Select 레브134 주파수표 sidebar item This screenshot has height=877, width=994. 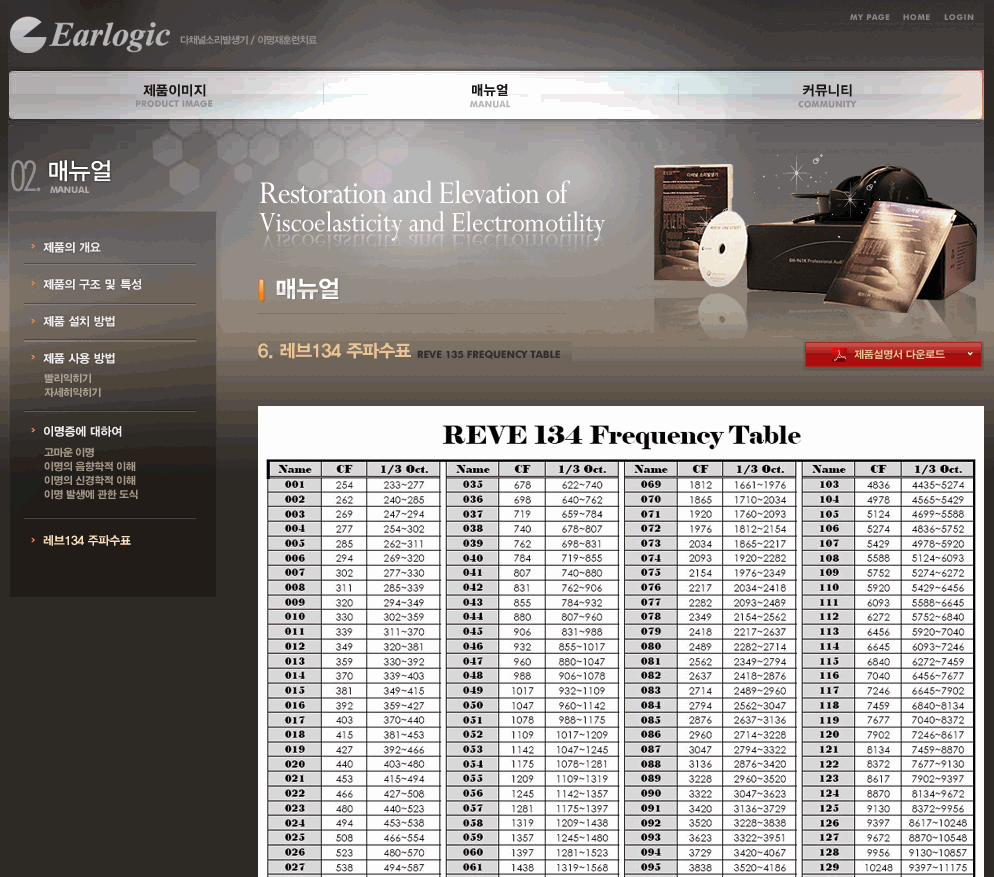tap(87, 540)
